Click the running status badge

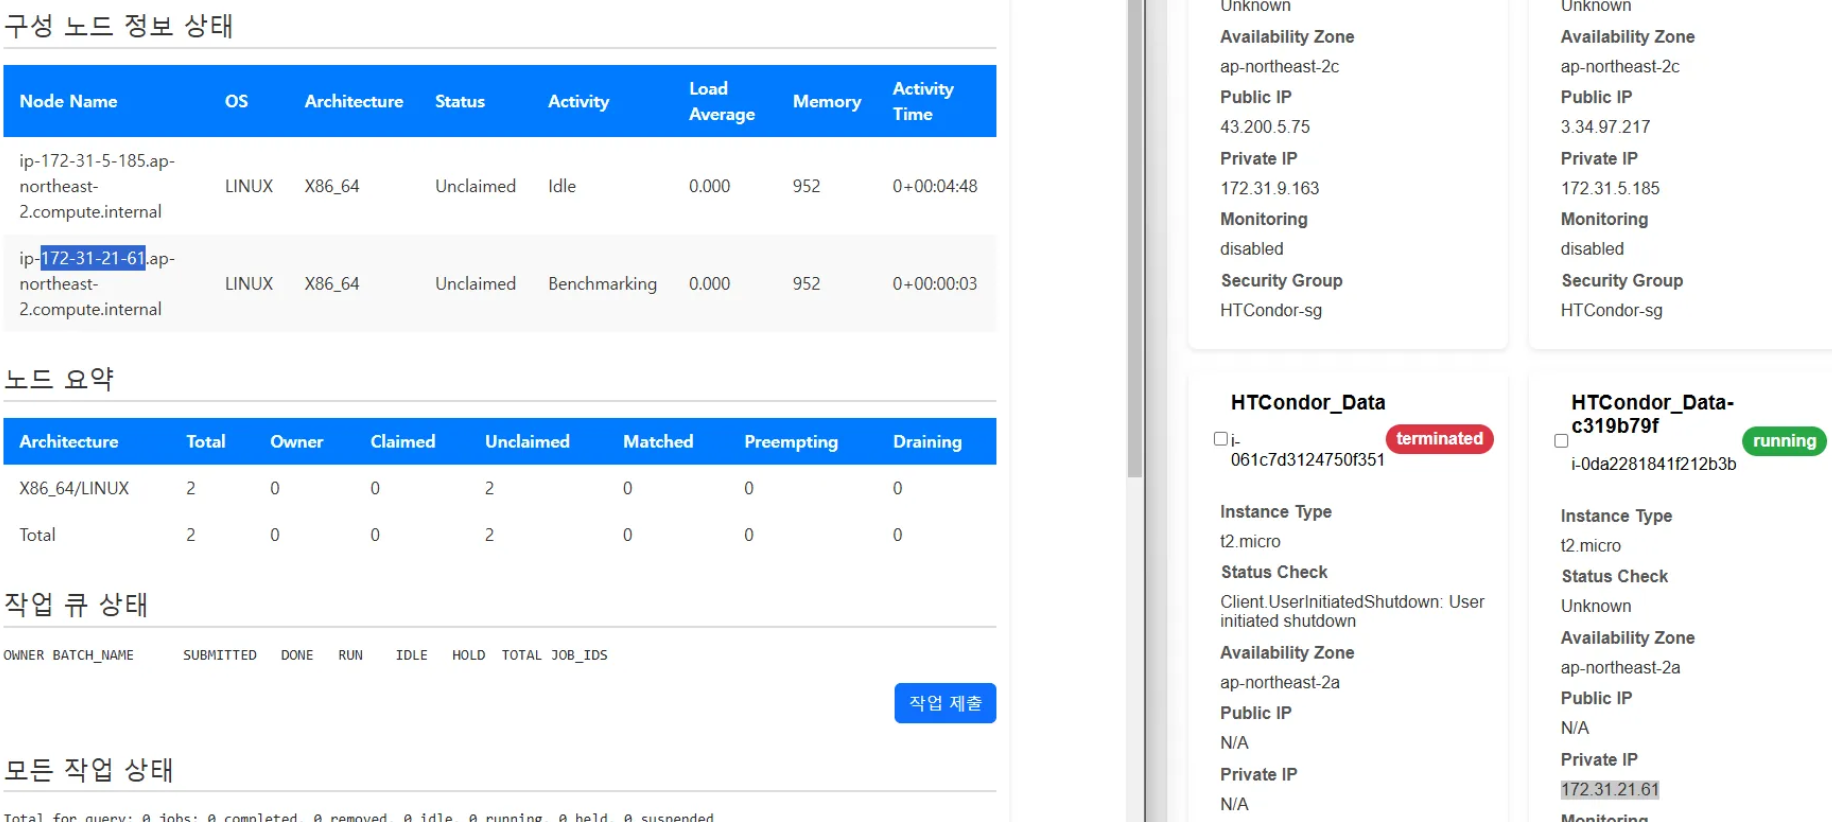pos(1784,441)
